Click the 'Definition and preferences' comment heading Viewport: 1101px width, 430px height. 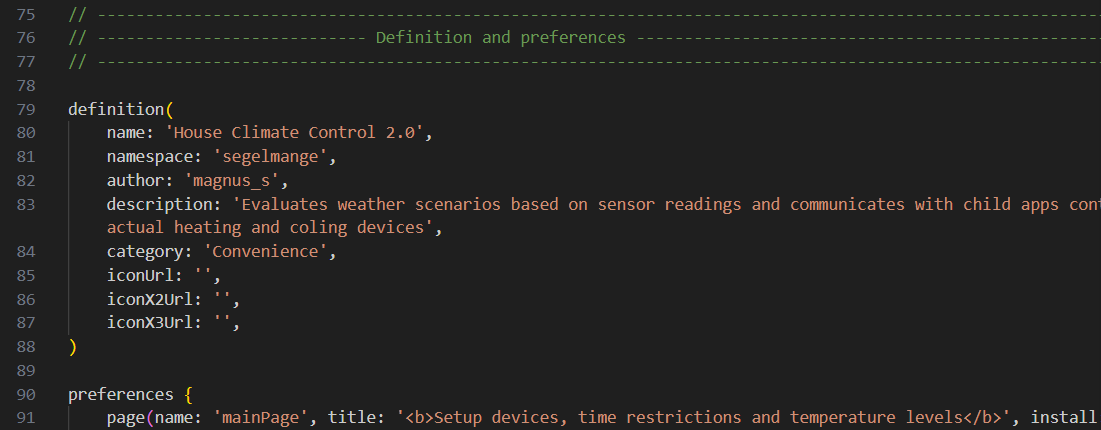pyautogui.click(x=500, y=38)
